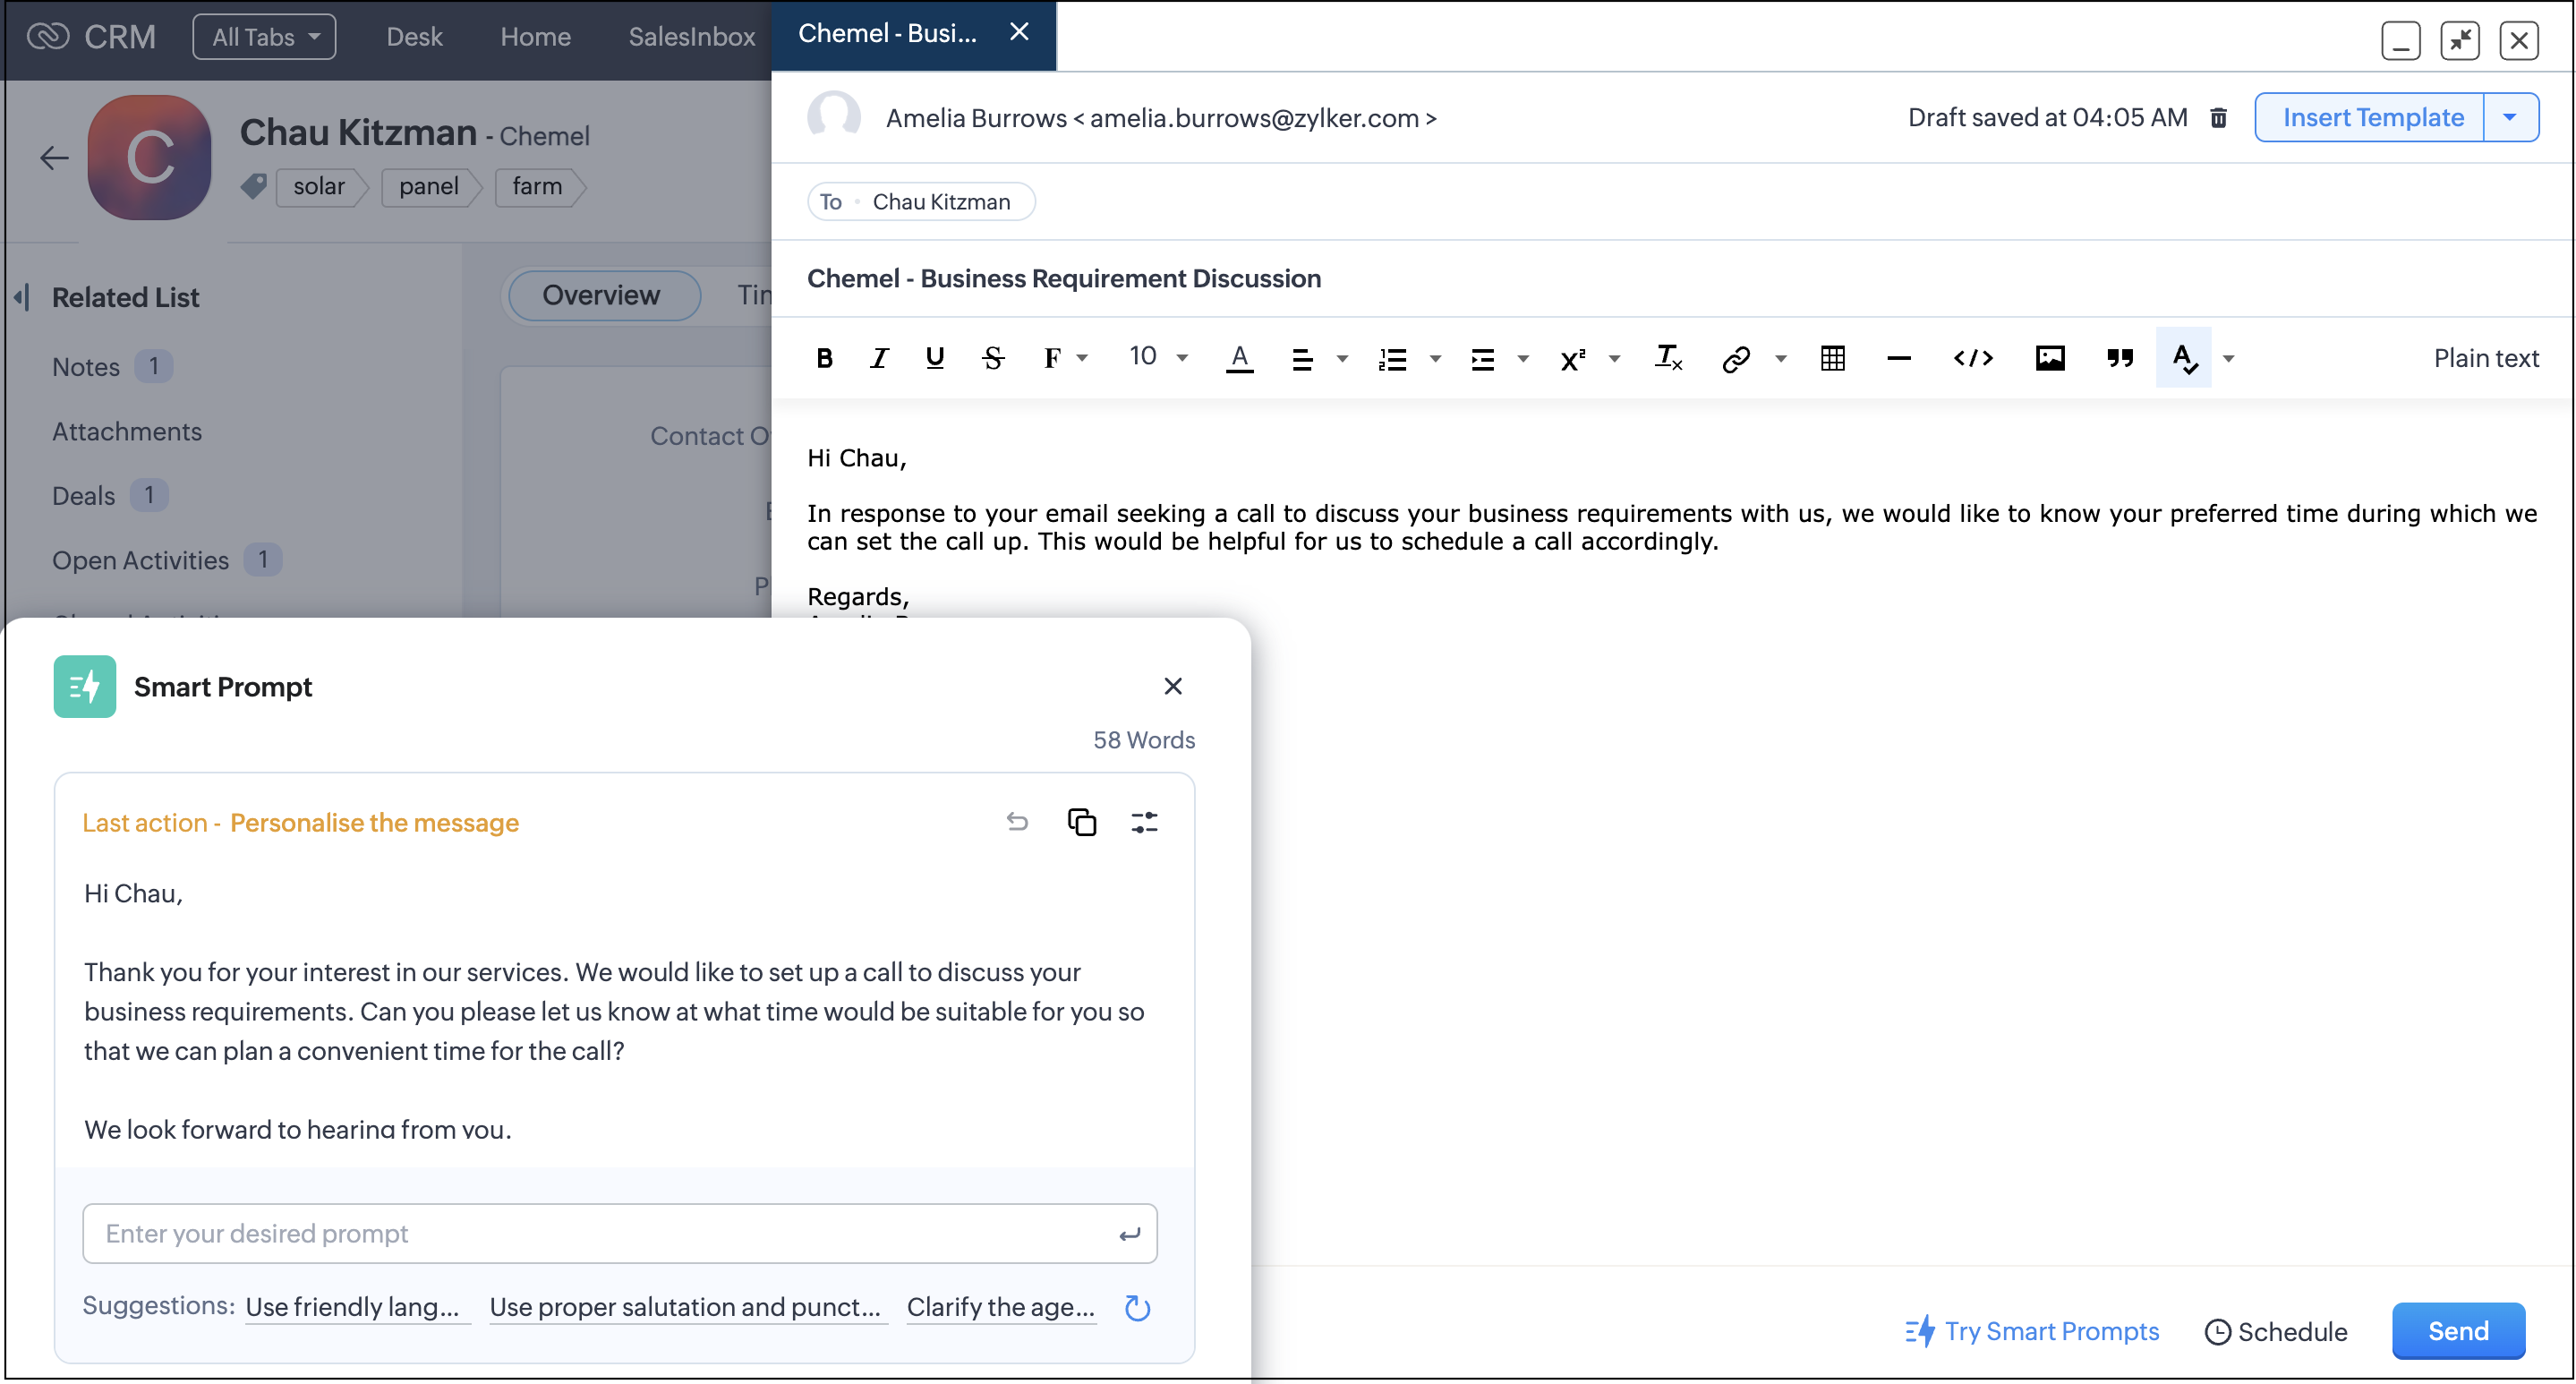This screenshot has width=2576, height=1384.
Task: Switch to the SalesInbox tab
Action: coord(691,37)
